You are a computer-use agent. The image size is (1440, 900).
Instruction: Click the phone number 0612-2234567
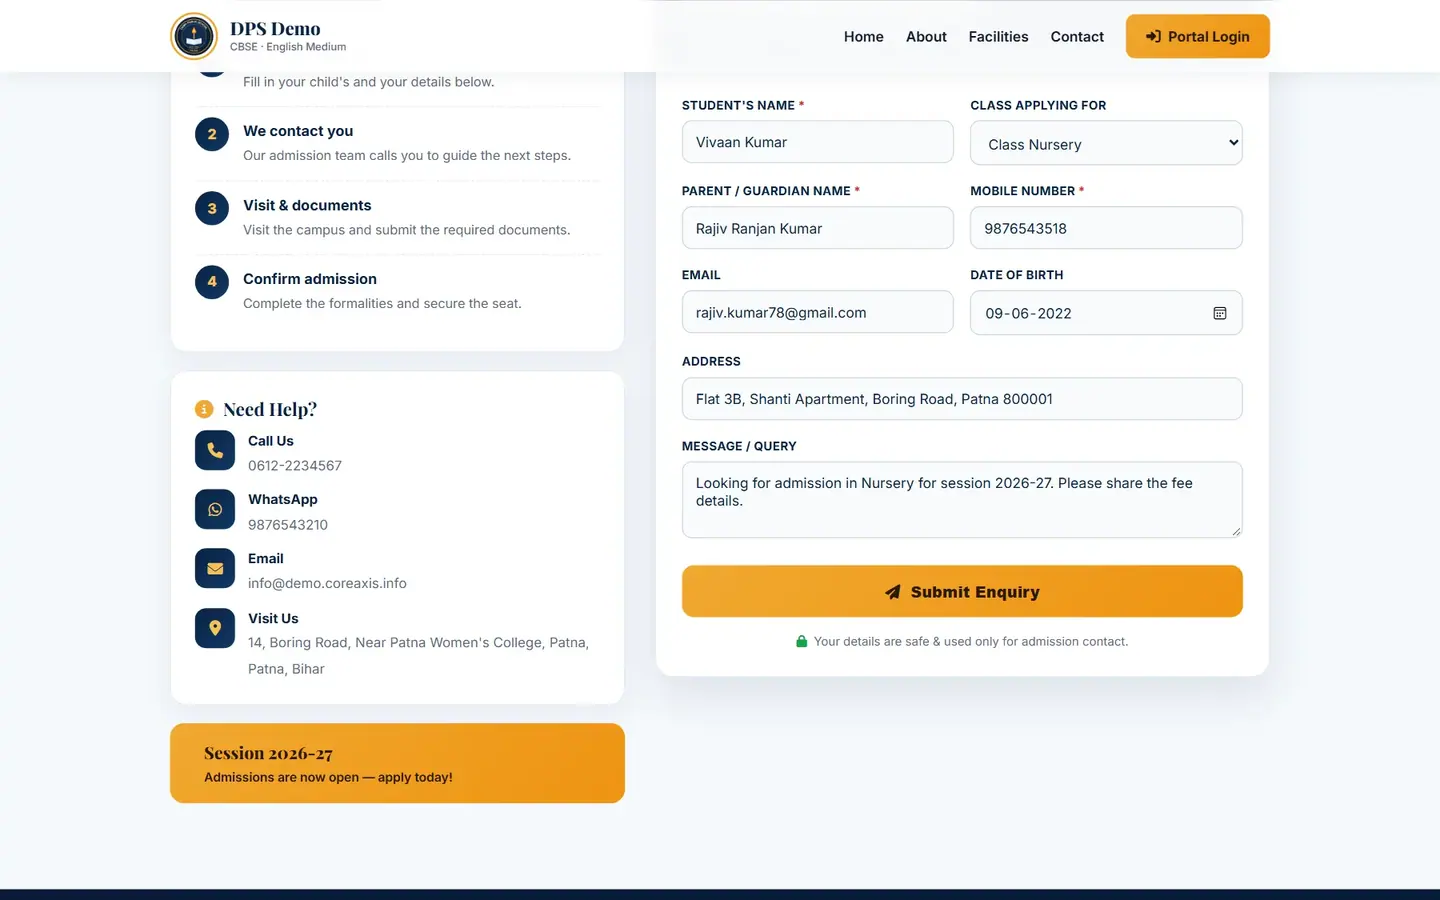(295, 466)
